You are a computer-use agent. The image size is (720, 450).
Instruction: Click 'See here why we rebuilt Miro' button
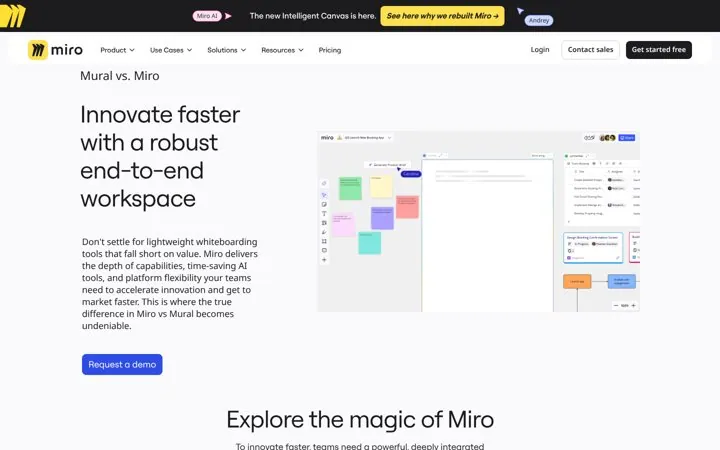pos(442,16)
